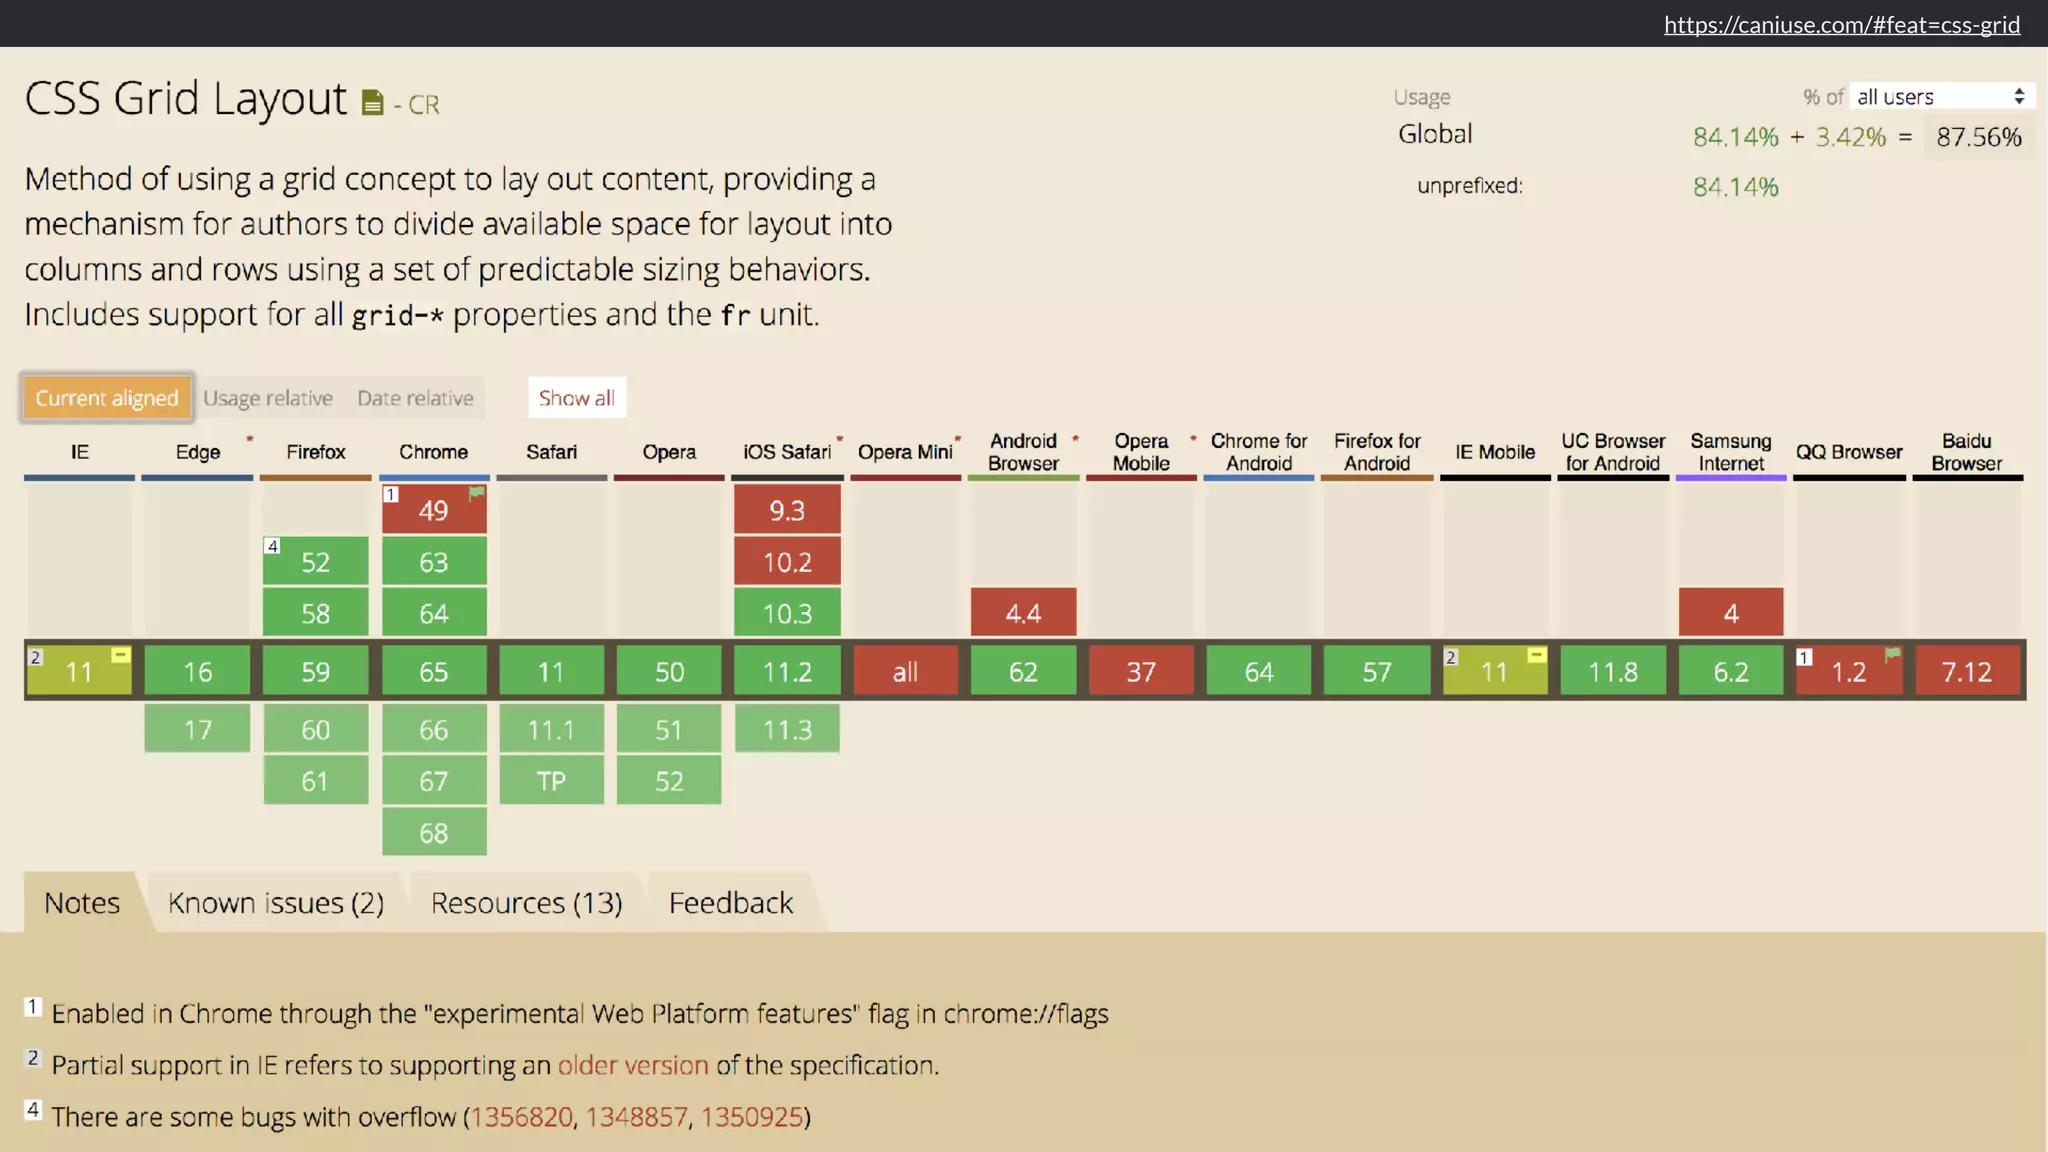Follow the older version specification link
2048x1152 pixels.
tap(633, 1065)
